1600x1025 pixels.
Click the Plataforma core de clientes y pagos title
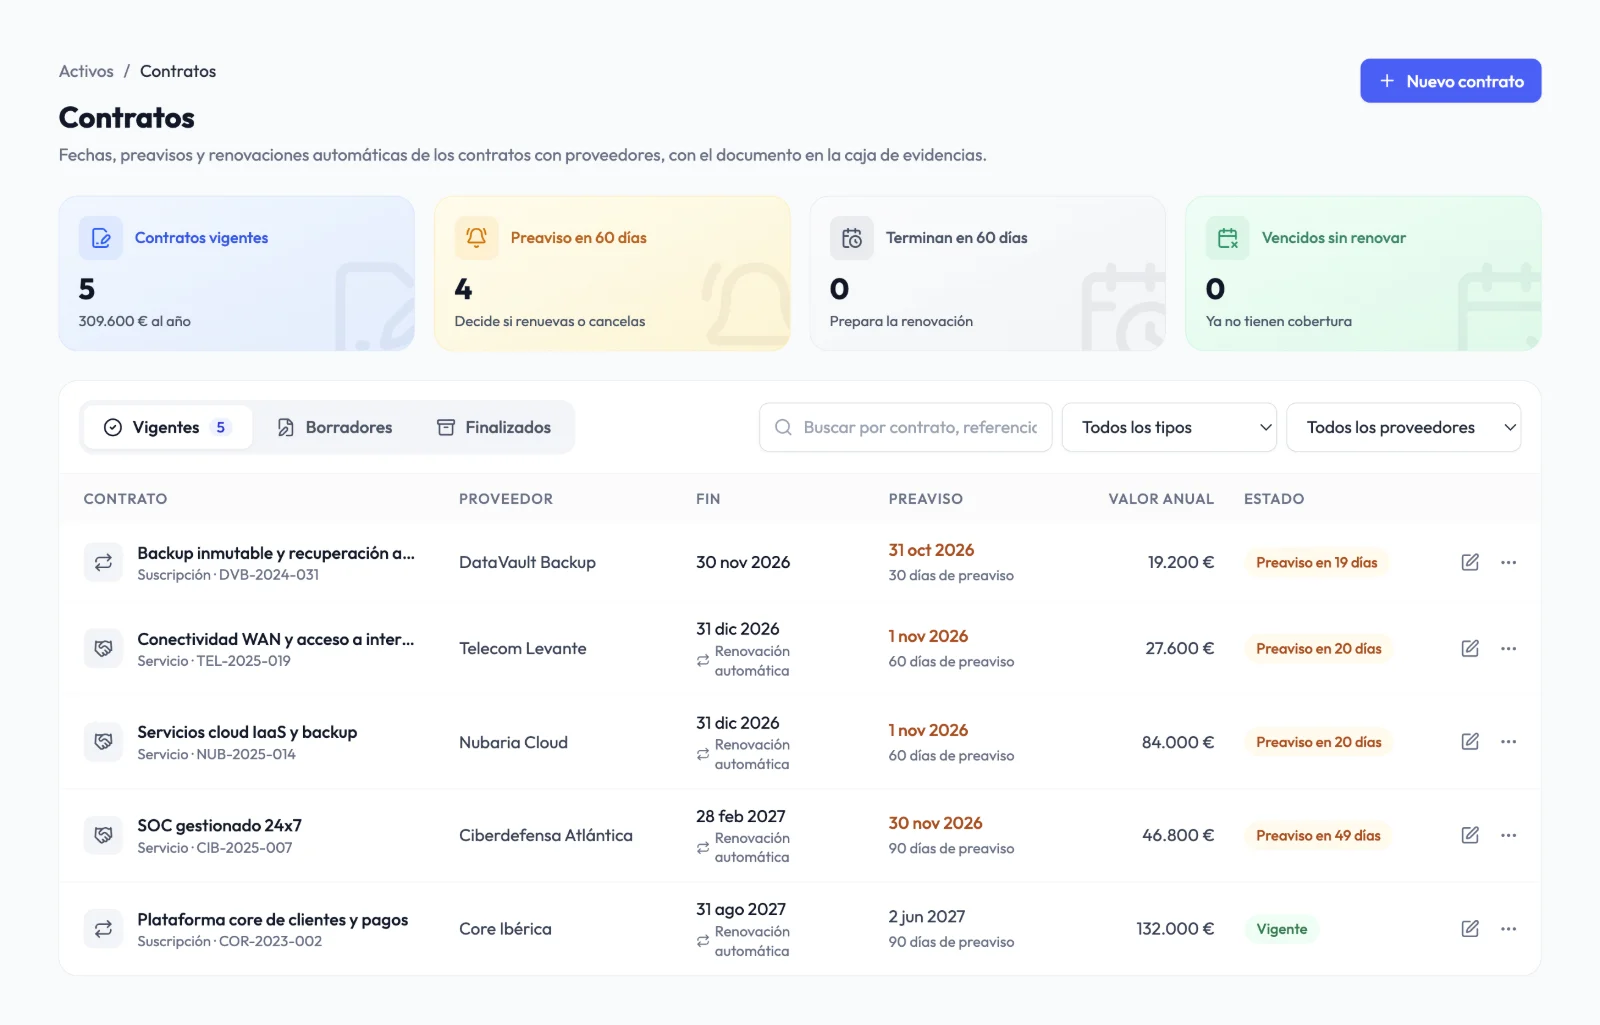273,919
